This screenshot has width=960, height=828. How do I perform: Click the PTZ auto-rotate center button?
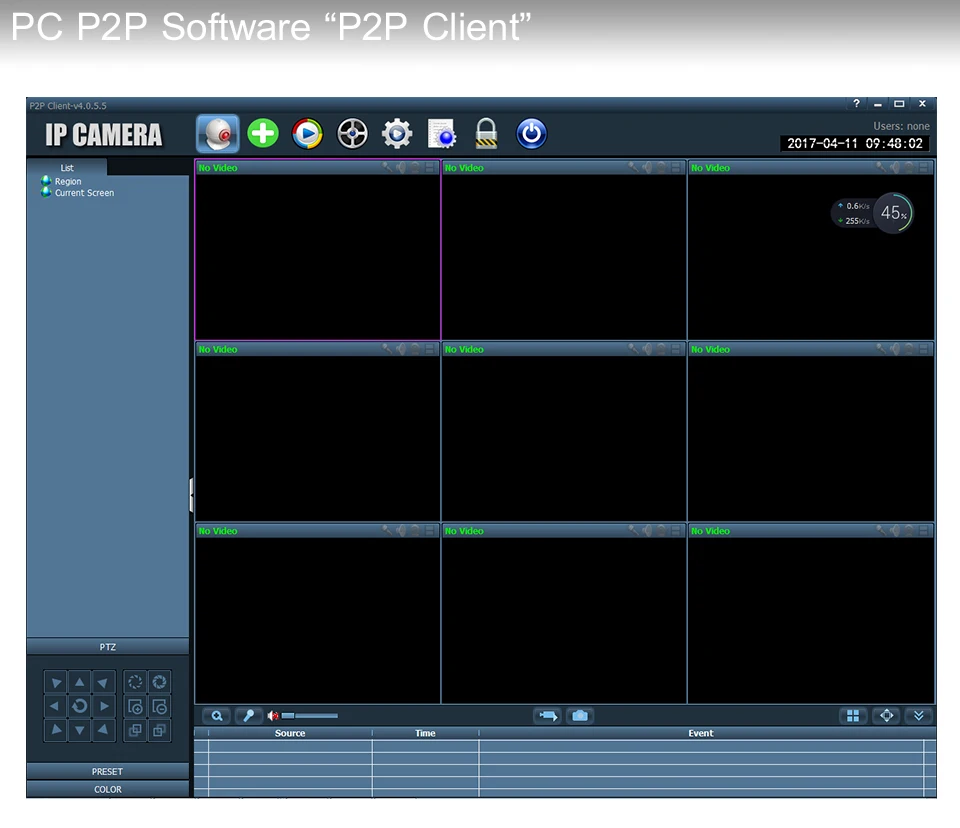pos(80,706)
